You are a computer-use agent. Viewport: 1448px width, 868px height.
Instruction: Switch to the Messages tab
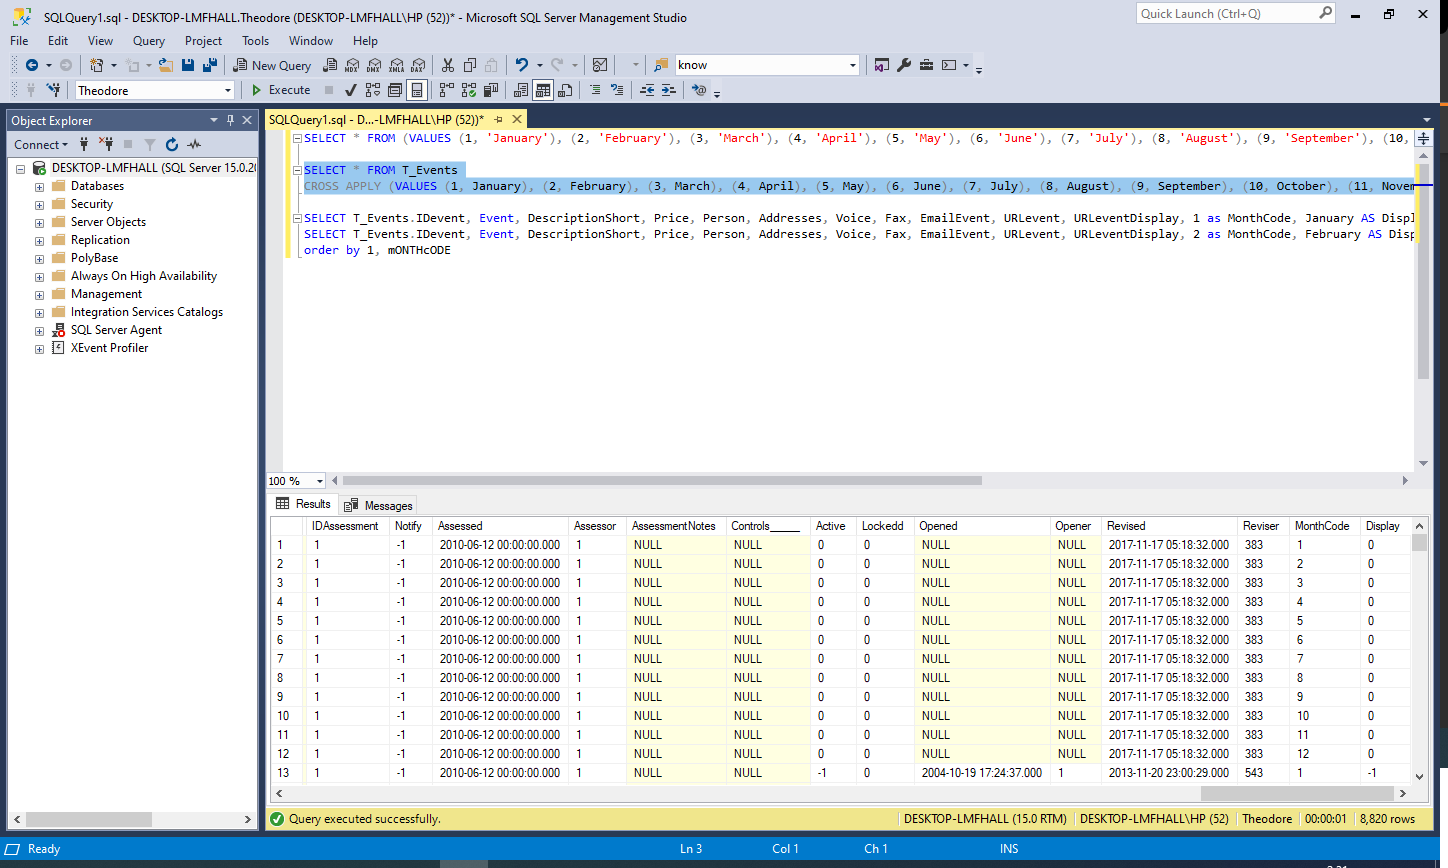[378, 506]
